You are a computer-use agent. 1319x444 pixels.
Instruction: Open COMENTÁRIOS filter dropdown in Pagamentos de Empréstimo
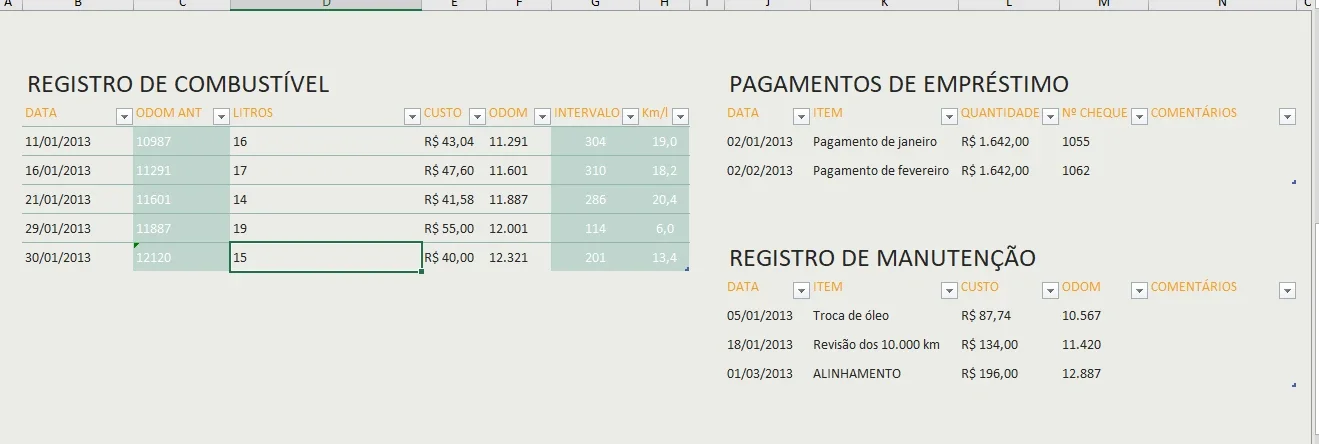(1287, 117)
